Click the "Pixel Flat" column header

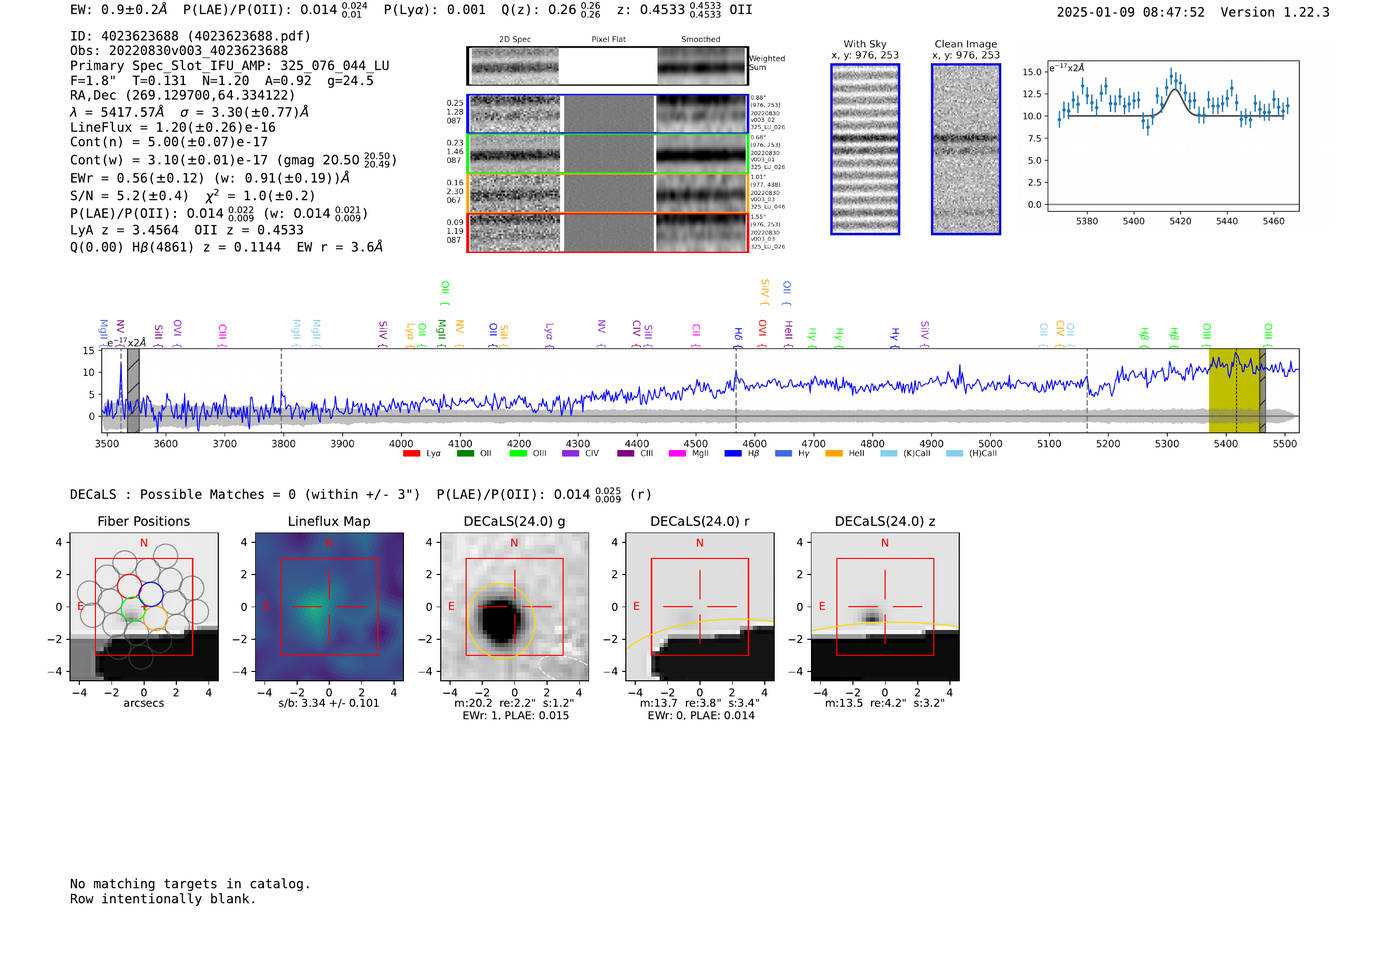[608, 40]
